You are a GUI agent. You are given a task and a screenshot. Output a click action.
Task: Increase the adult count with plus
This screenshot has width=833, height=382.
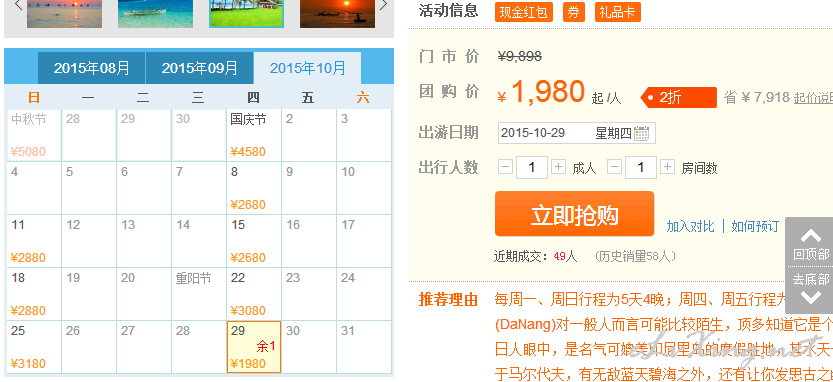pyautogui.click(x=558, y=167)
